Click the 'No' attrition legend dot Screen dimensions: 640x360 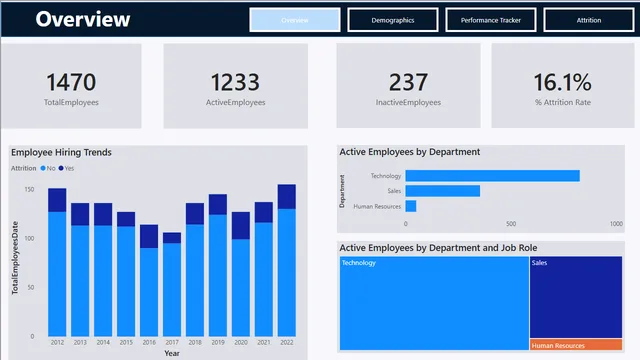(43, 168)
